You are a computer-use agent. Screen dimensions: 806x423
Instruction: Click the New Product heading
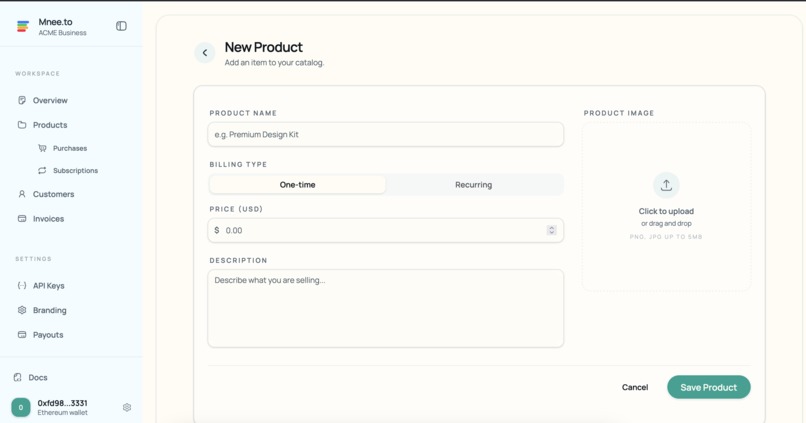click(264, 47)
